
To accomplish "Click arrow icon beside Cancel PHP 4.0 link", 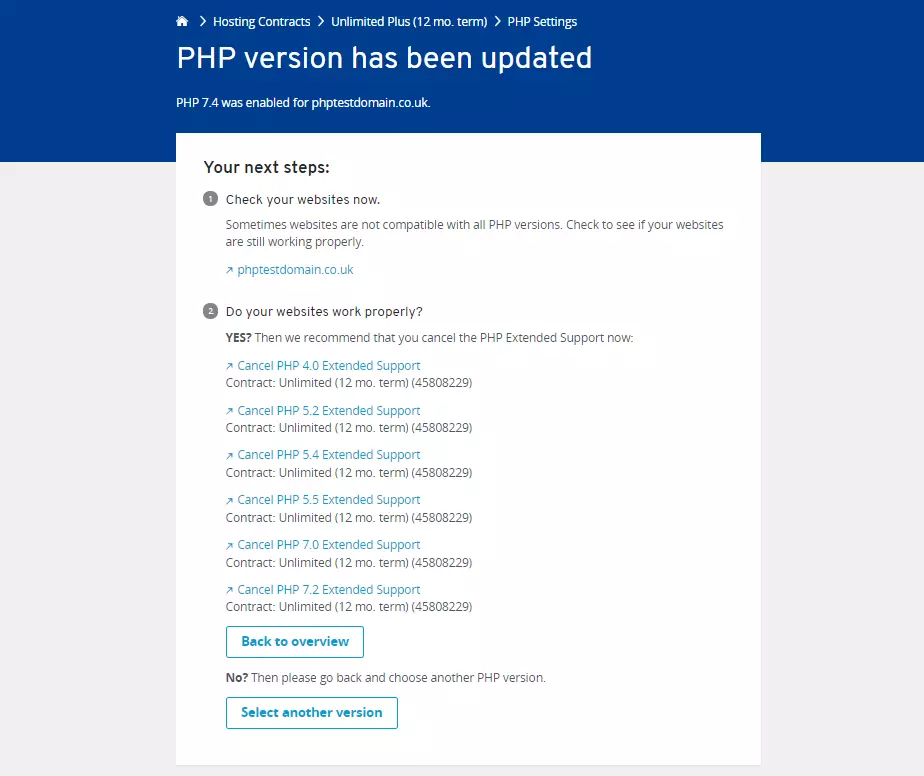I will (x=230, y=366).
